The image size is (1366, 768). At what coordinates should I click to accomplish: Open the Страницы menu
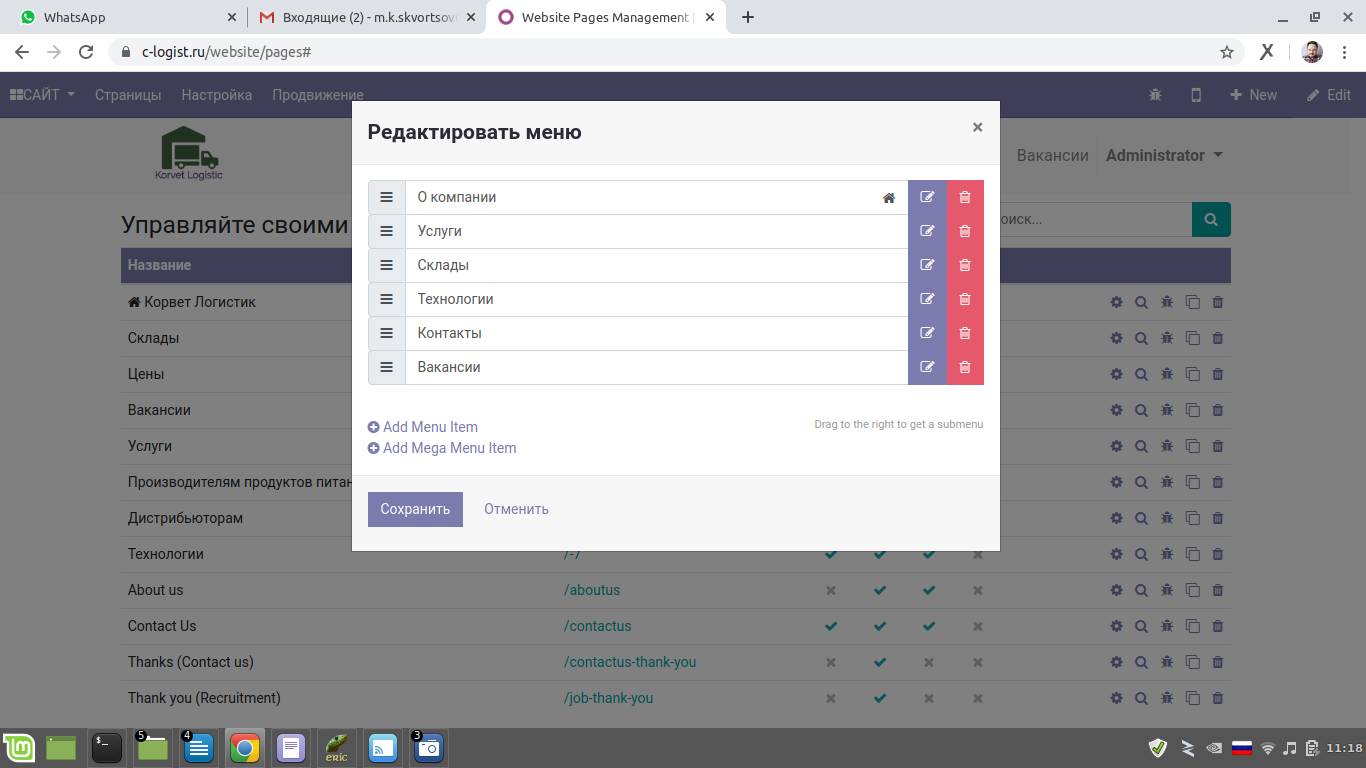click(128, 95)
